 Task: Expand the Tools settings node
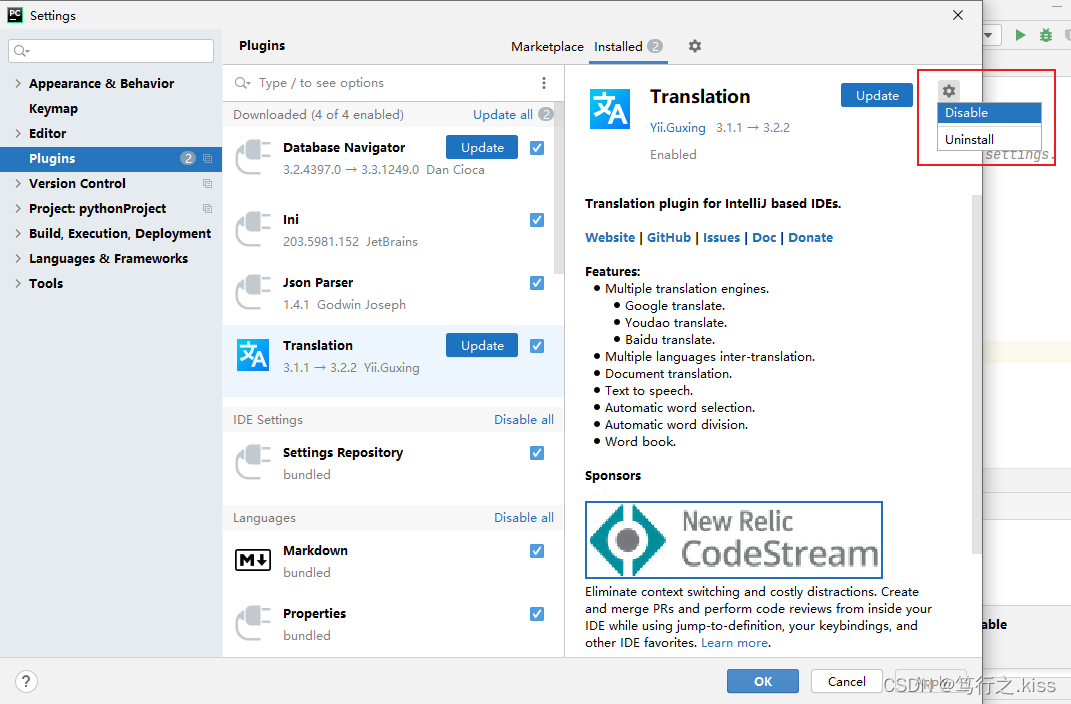pyautogui.click(x=18, y=283)
